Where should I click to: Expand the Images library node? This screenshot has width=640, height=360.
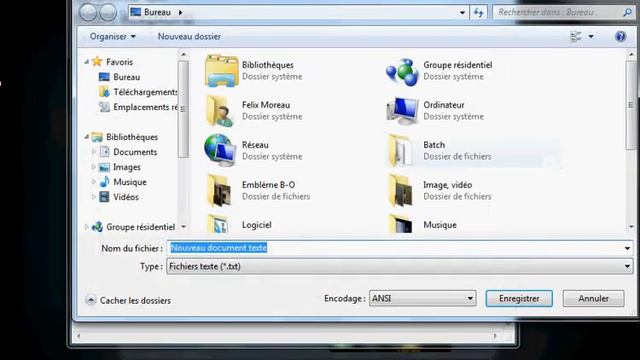[x=93, y=167]
